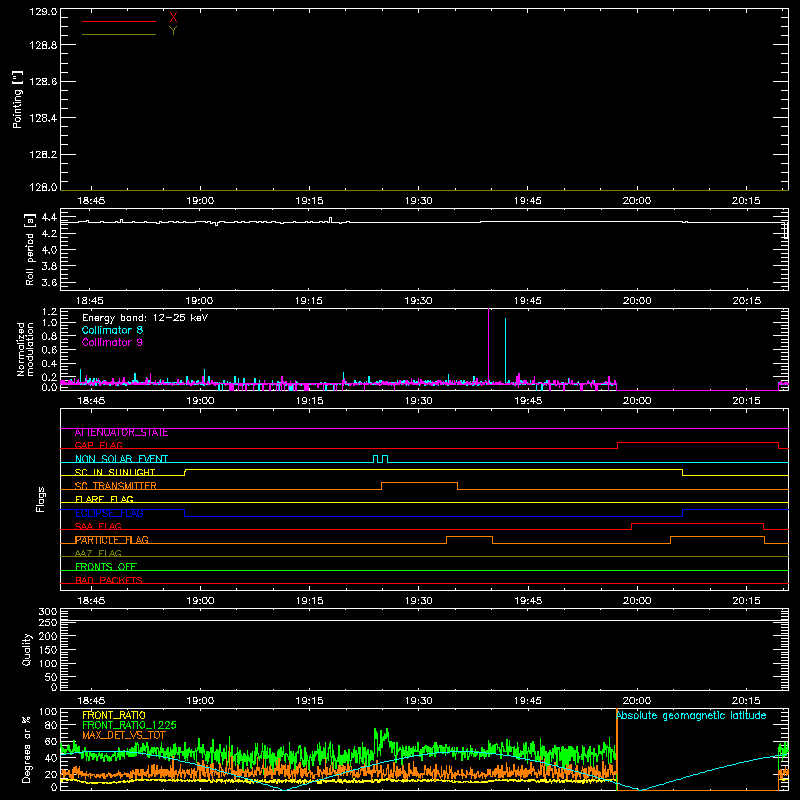Click 'Energy band: 12-25 keV' label

coord(145,318)
